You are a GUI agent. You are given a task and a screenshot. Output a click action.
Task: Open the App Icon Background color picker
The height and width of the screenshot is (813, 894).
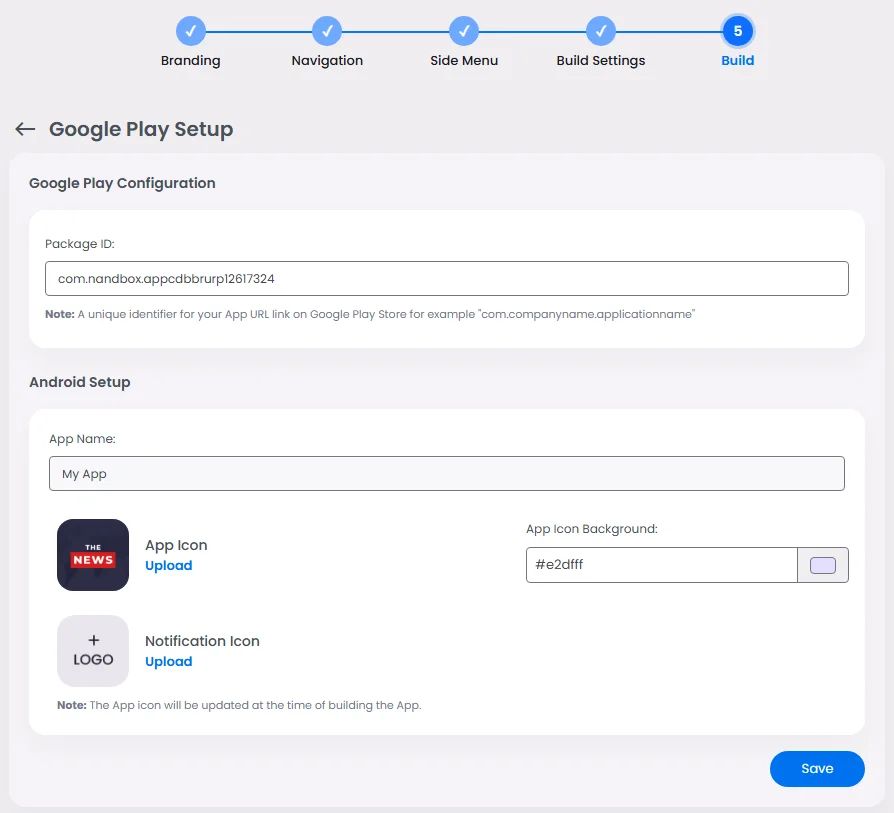tap(823, 565)
